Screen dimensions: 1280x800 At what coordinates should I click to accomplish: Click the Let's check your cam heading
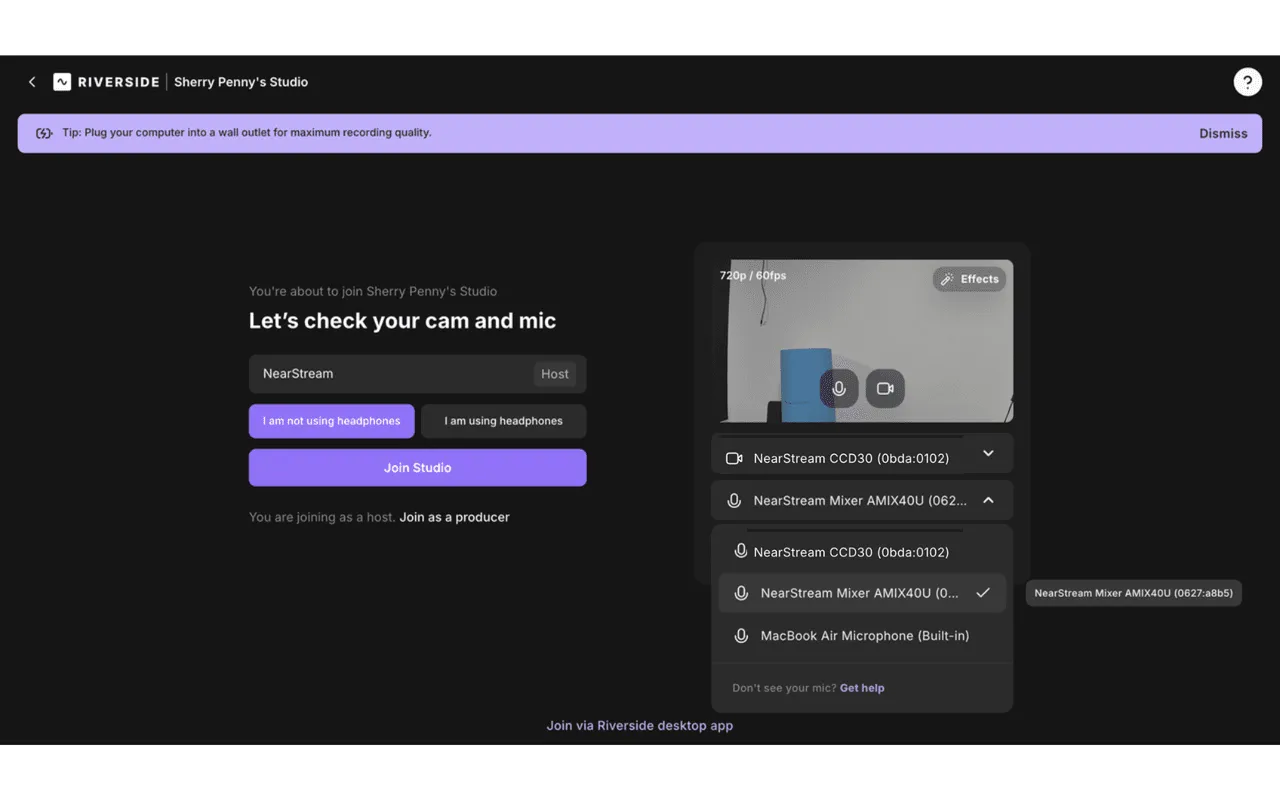[402, 321]
